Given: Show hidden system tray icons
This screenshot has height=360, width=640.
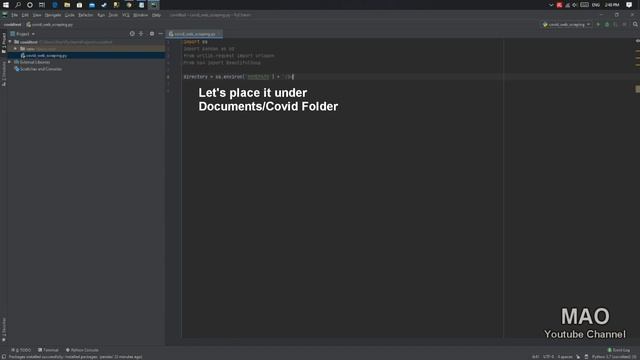Looking at the screenshot, I should click(551, 5).
